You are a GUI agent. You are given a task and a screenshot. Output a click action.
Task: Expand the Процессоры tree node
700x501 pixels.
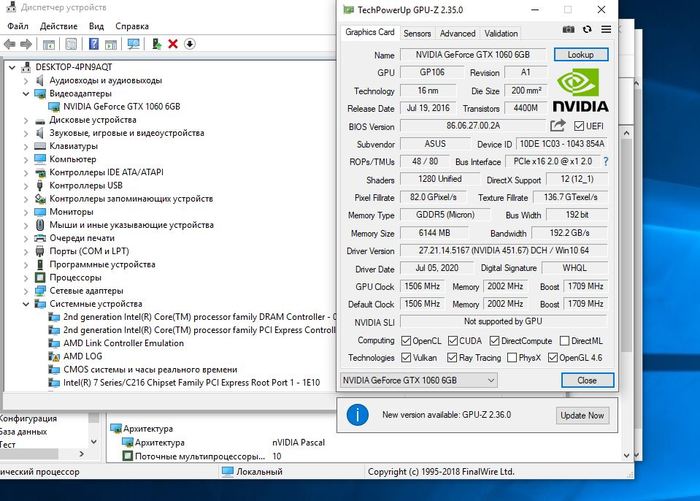(26, 277)
